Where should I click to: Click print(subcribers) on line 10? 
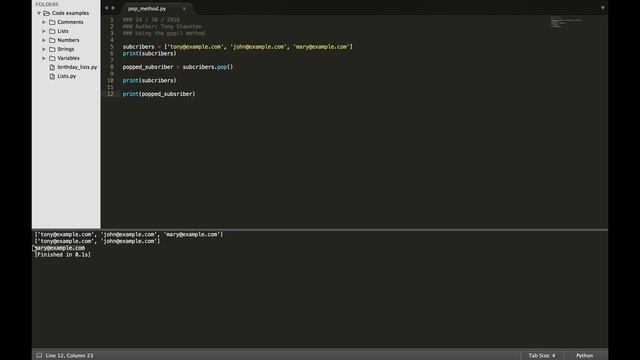(149, 80)
